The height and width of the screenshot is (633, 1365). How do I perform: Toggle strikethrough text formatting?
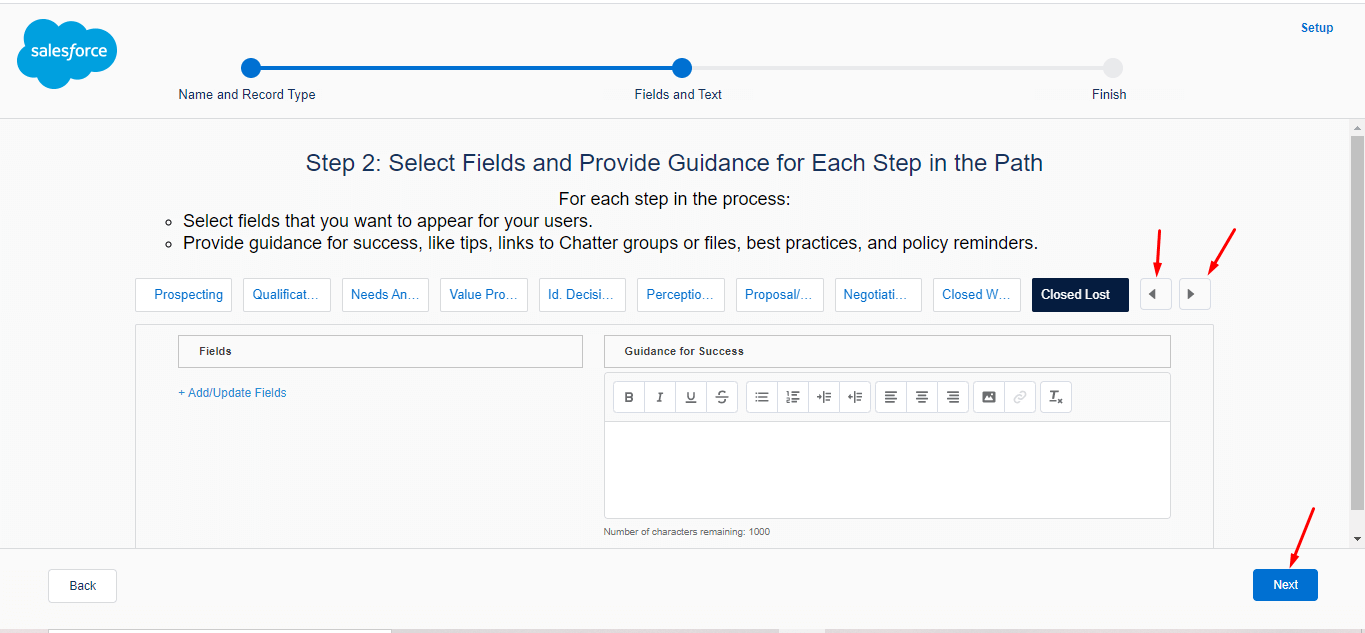click(722, 397)
